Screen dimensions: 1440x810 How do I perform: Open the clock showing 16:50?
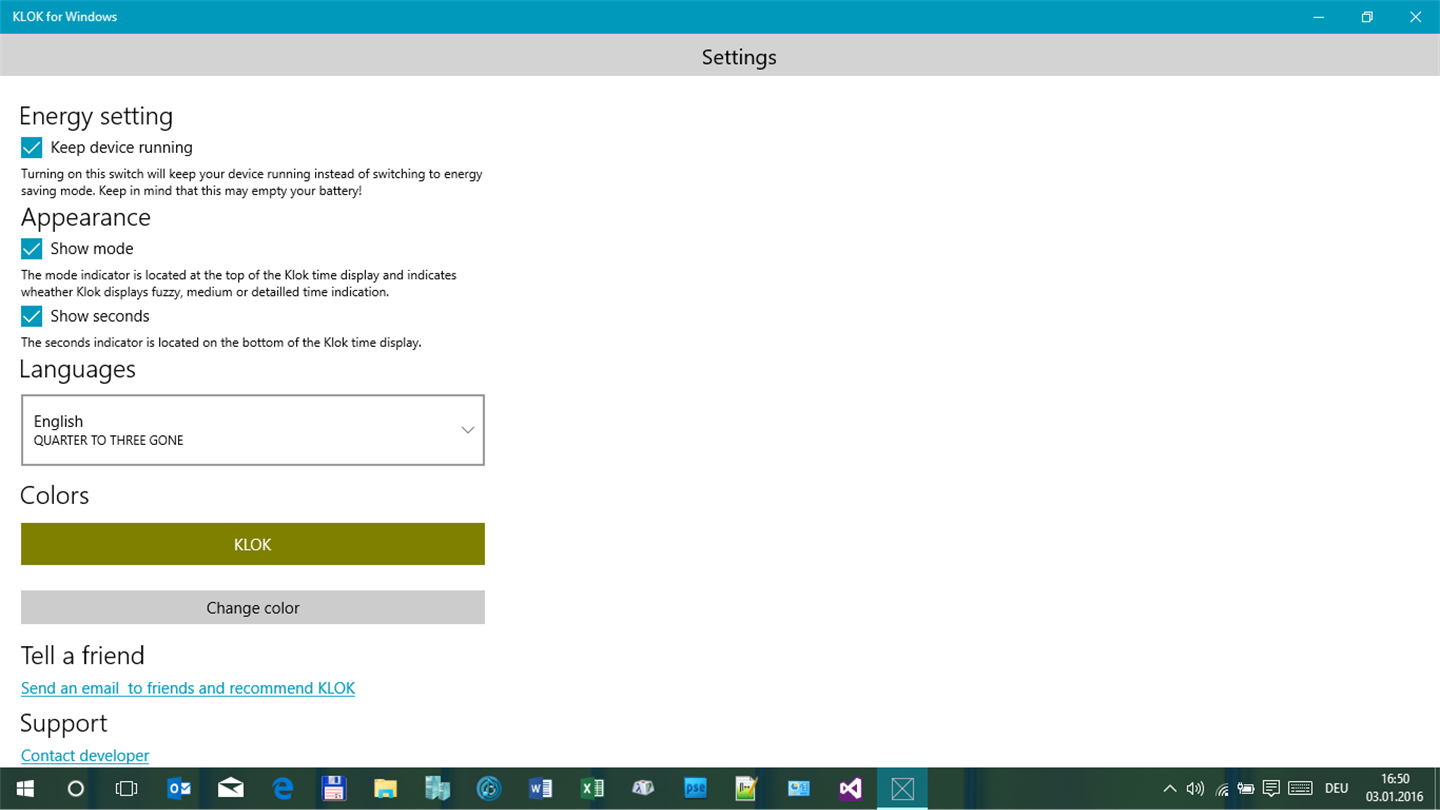1394,789
